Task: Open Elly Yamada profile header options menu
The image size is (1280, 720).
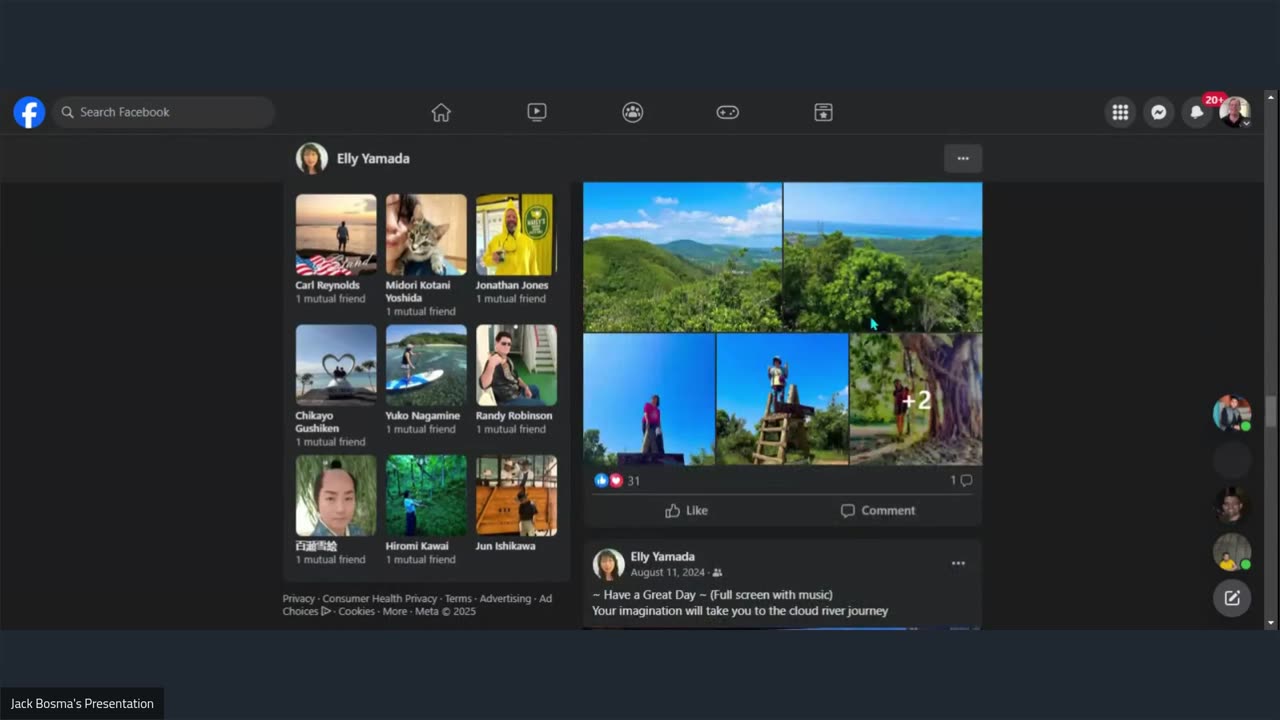Action: pos(963,158)
